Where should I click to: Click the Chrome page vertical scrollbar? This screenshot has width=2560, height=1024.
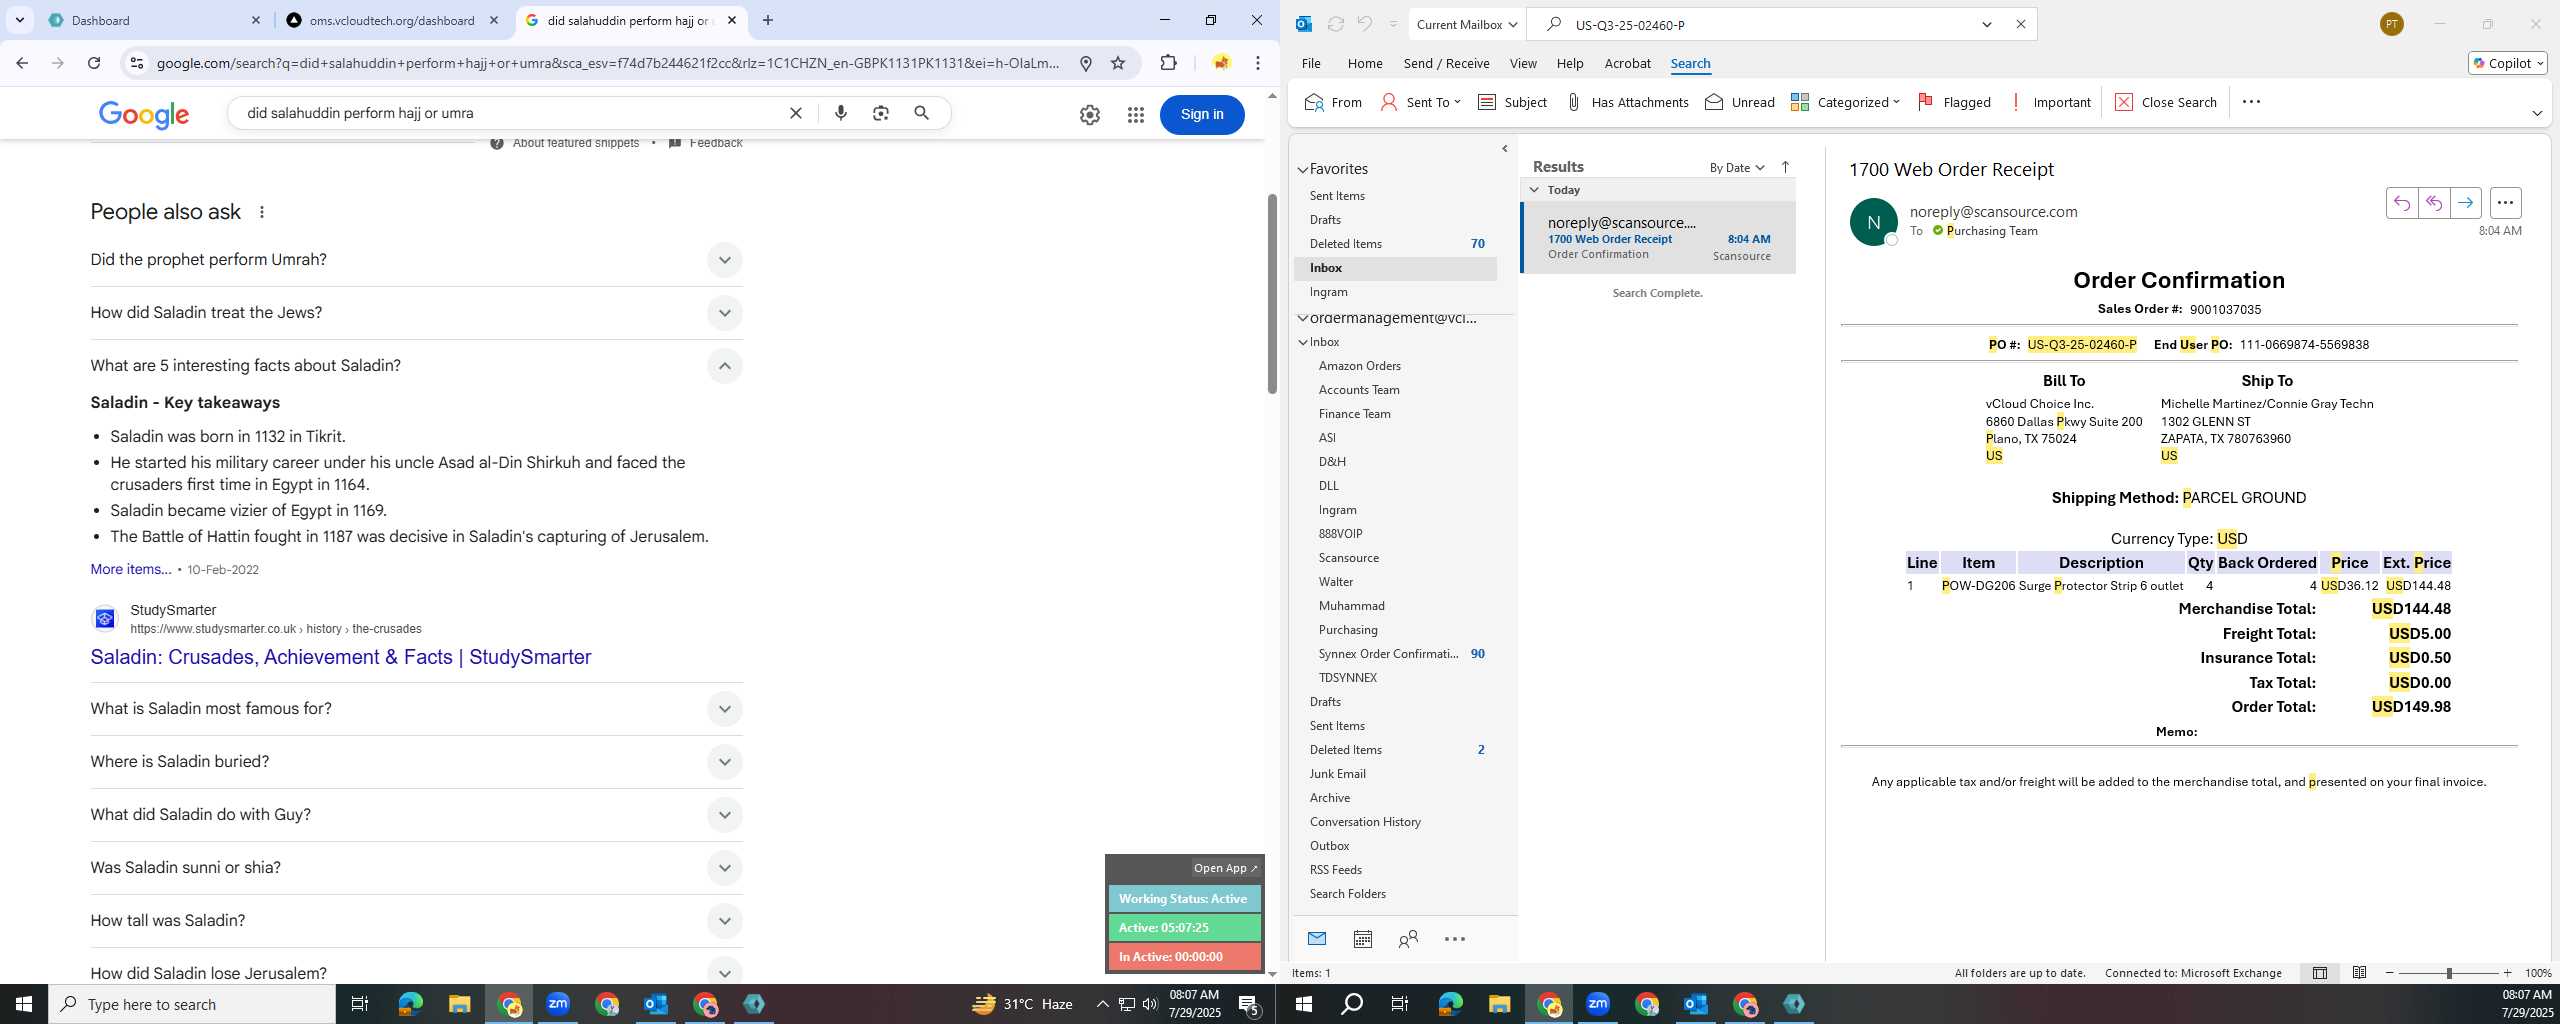1272,294
